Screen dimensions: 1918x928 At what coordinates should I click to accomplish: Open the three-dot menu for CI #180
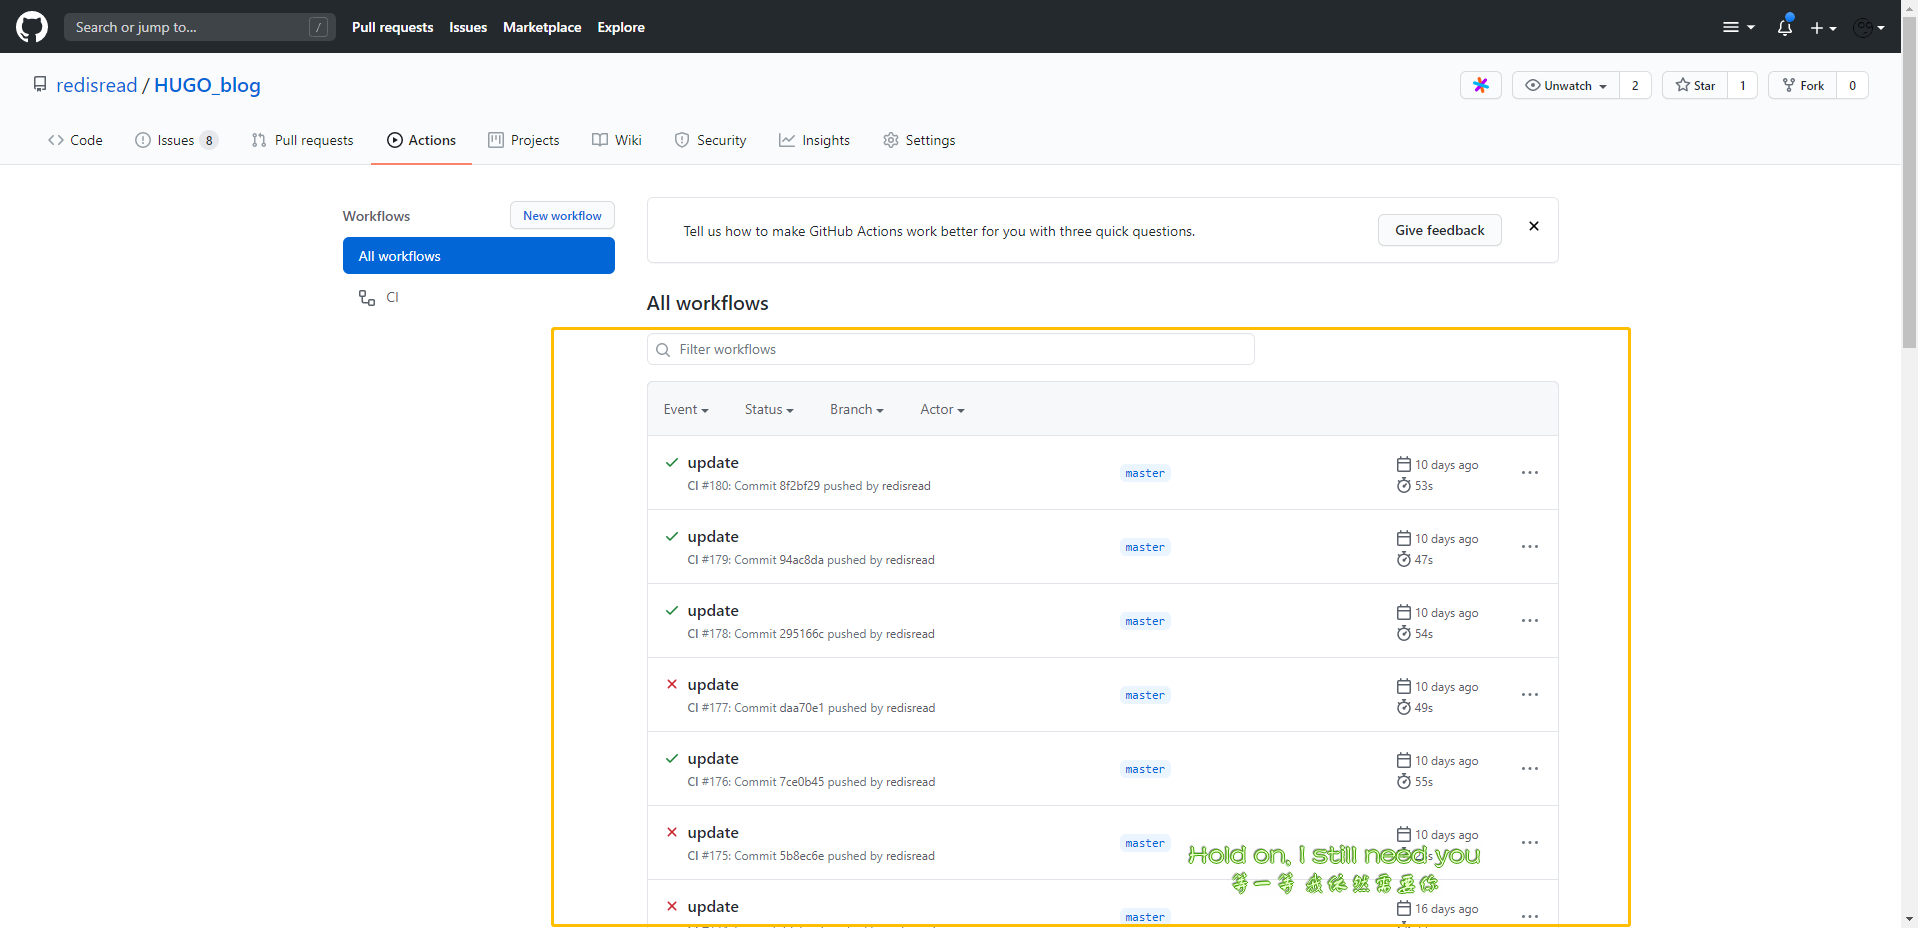coord(1530,472)
